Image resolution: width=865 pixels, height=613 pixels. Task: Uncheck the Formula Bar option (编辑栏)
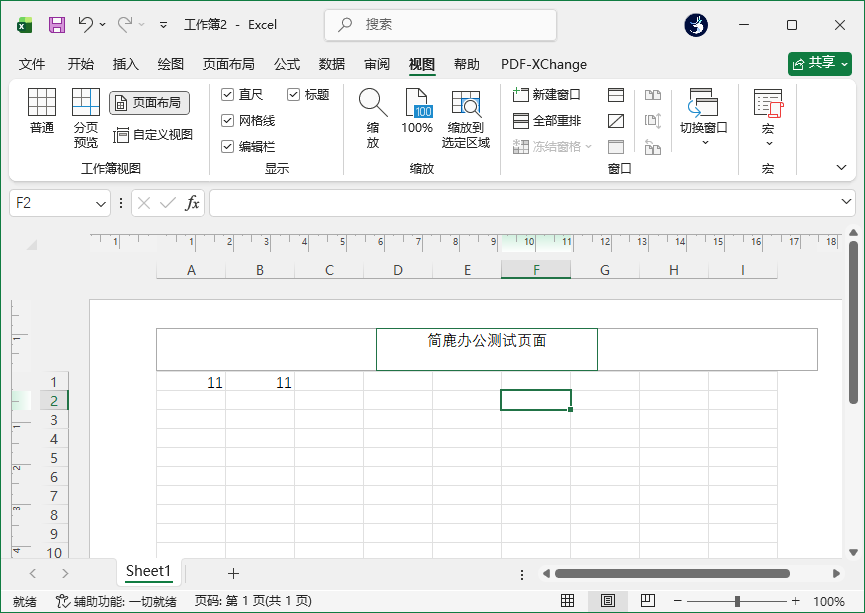click(x=228, y=145)
